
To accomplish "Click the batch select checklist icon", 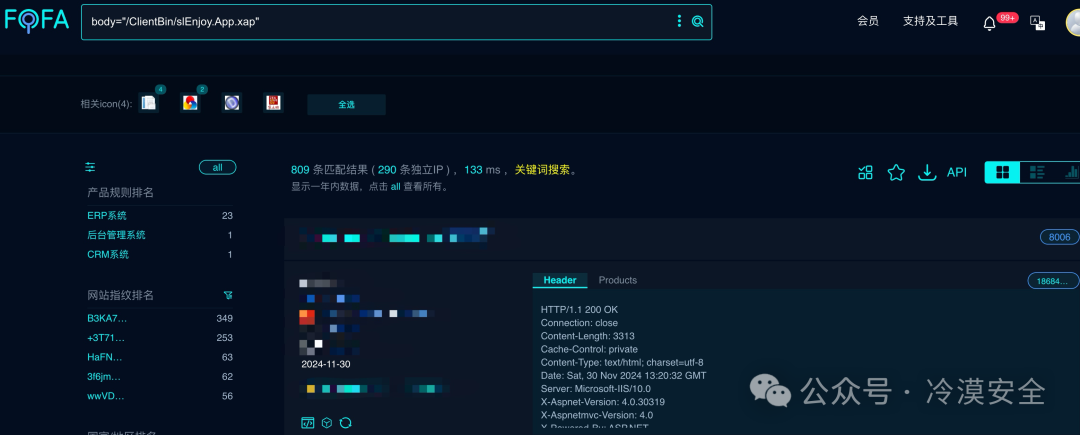I will coord(866,173).
